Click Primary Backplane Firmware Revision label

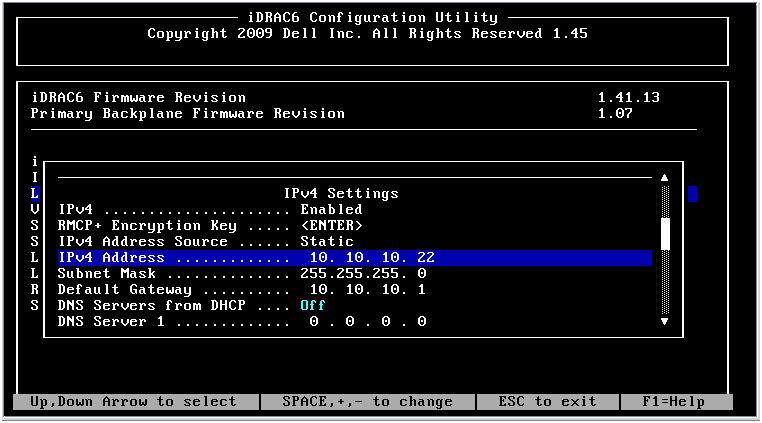[188, 113]
